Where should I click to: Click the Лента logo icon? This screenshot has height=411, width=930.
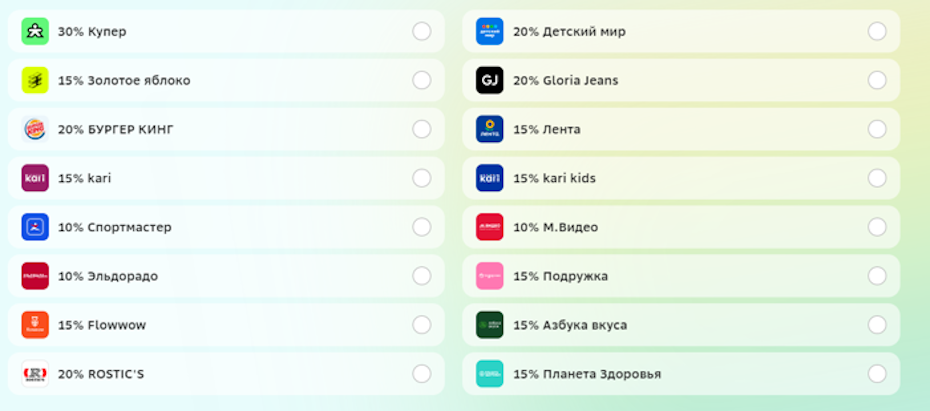point(490,129)
